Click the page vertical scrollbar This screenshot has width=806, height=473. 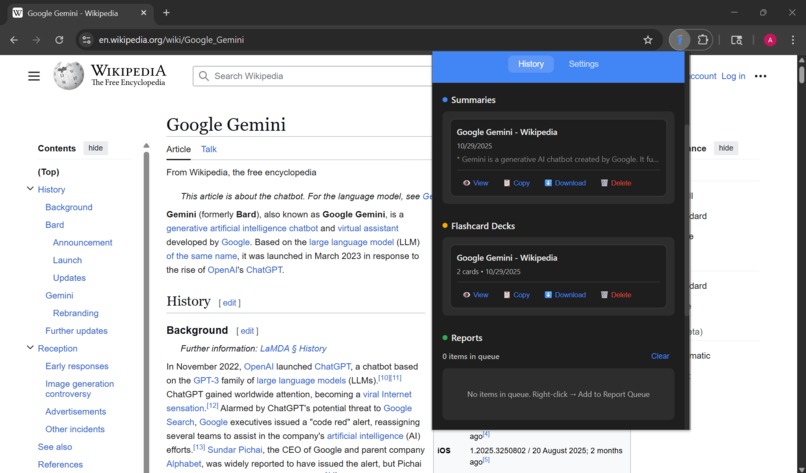tap(801, 75)
